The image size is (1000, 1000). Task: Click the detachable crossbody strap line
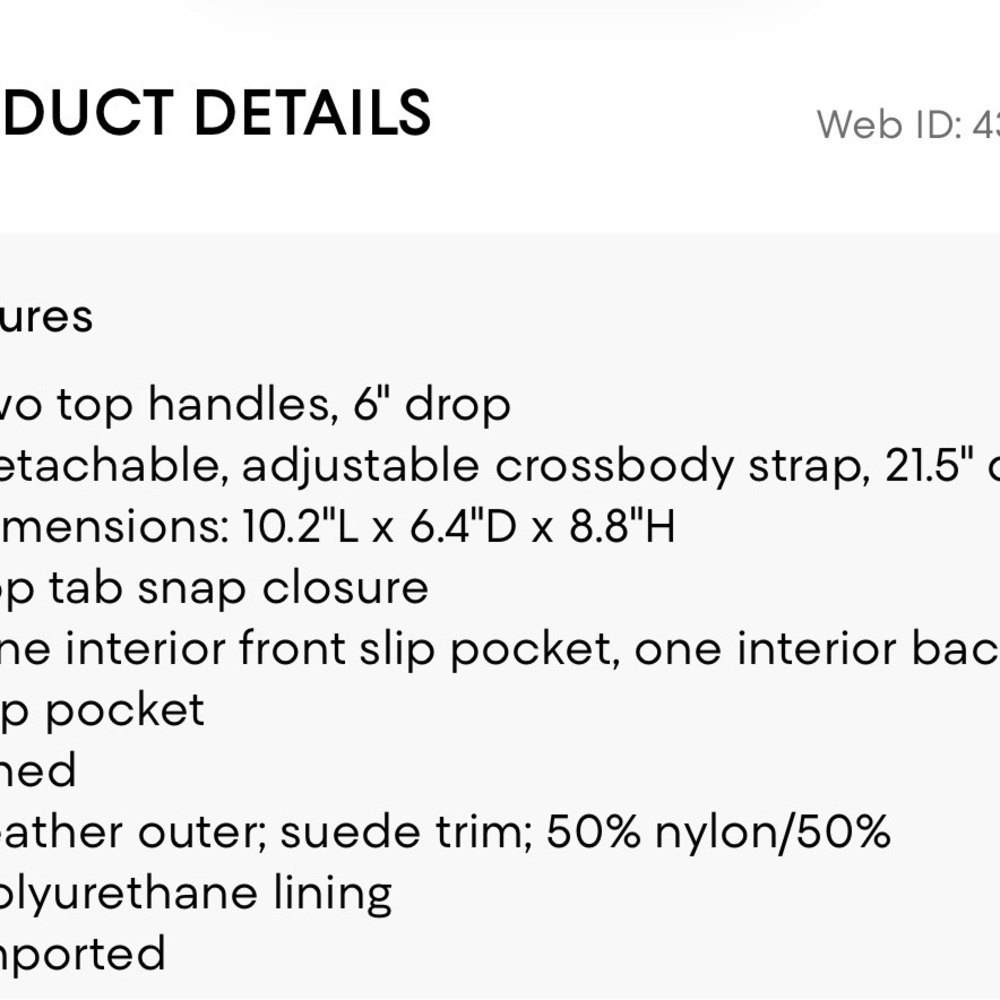(500, 466)
